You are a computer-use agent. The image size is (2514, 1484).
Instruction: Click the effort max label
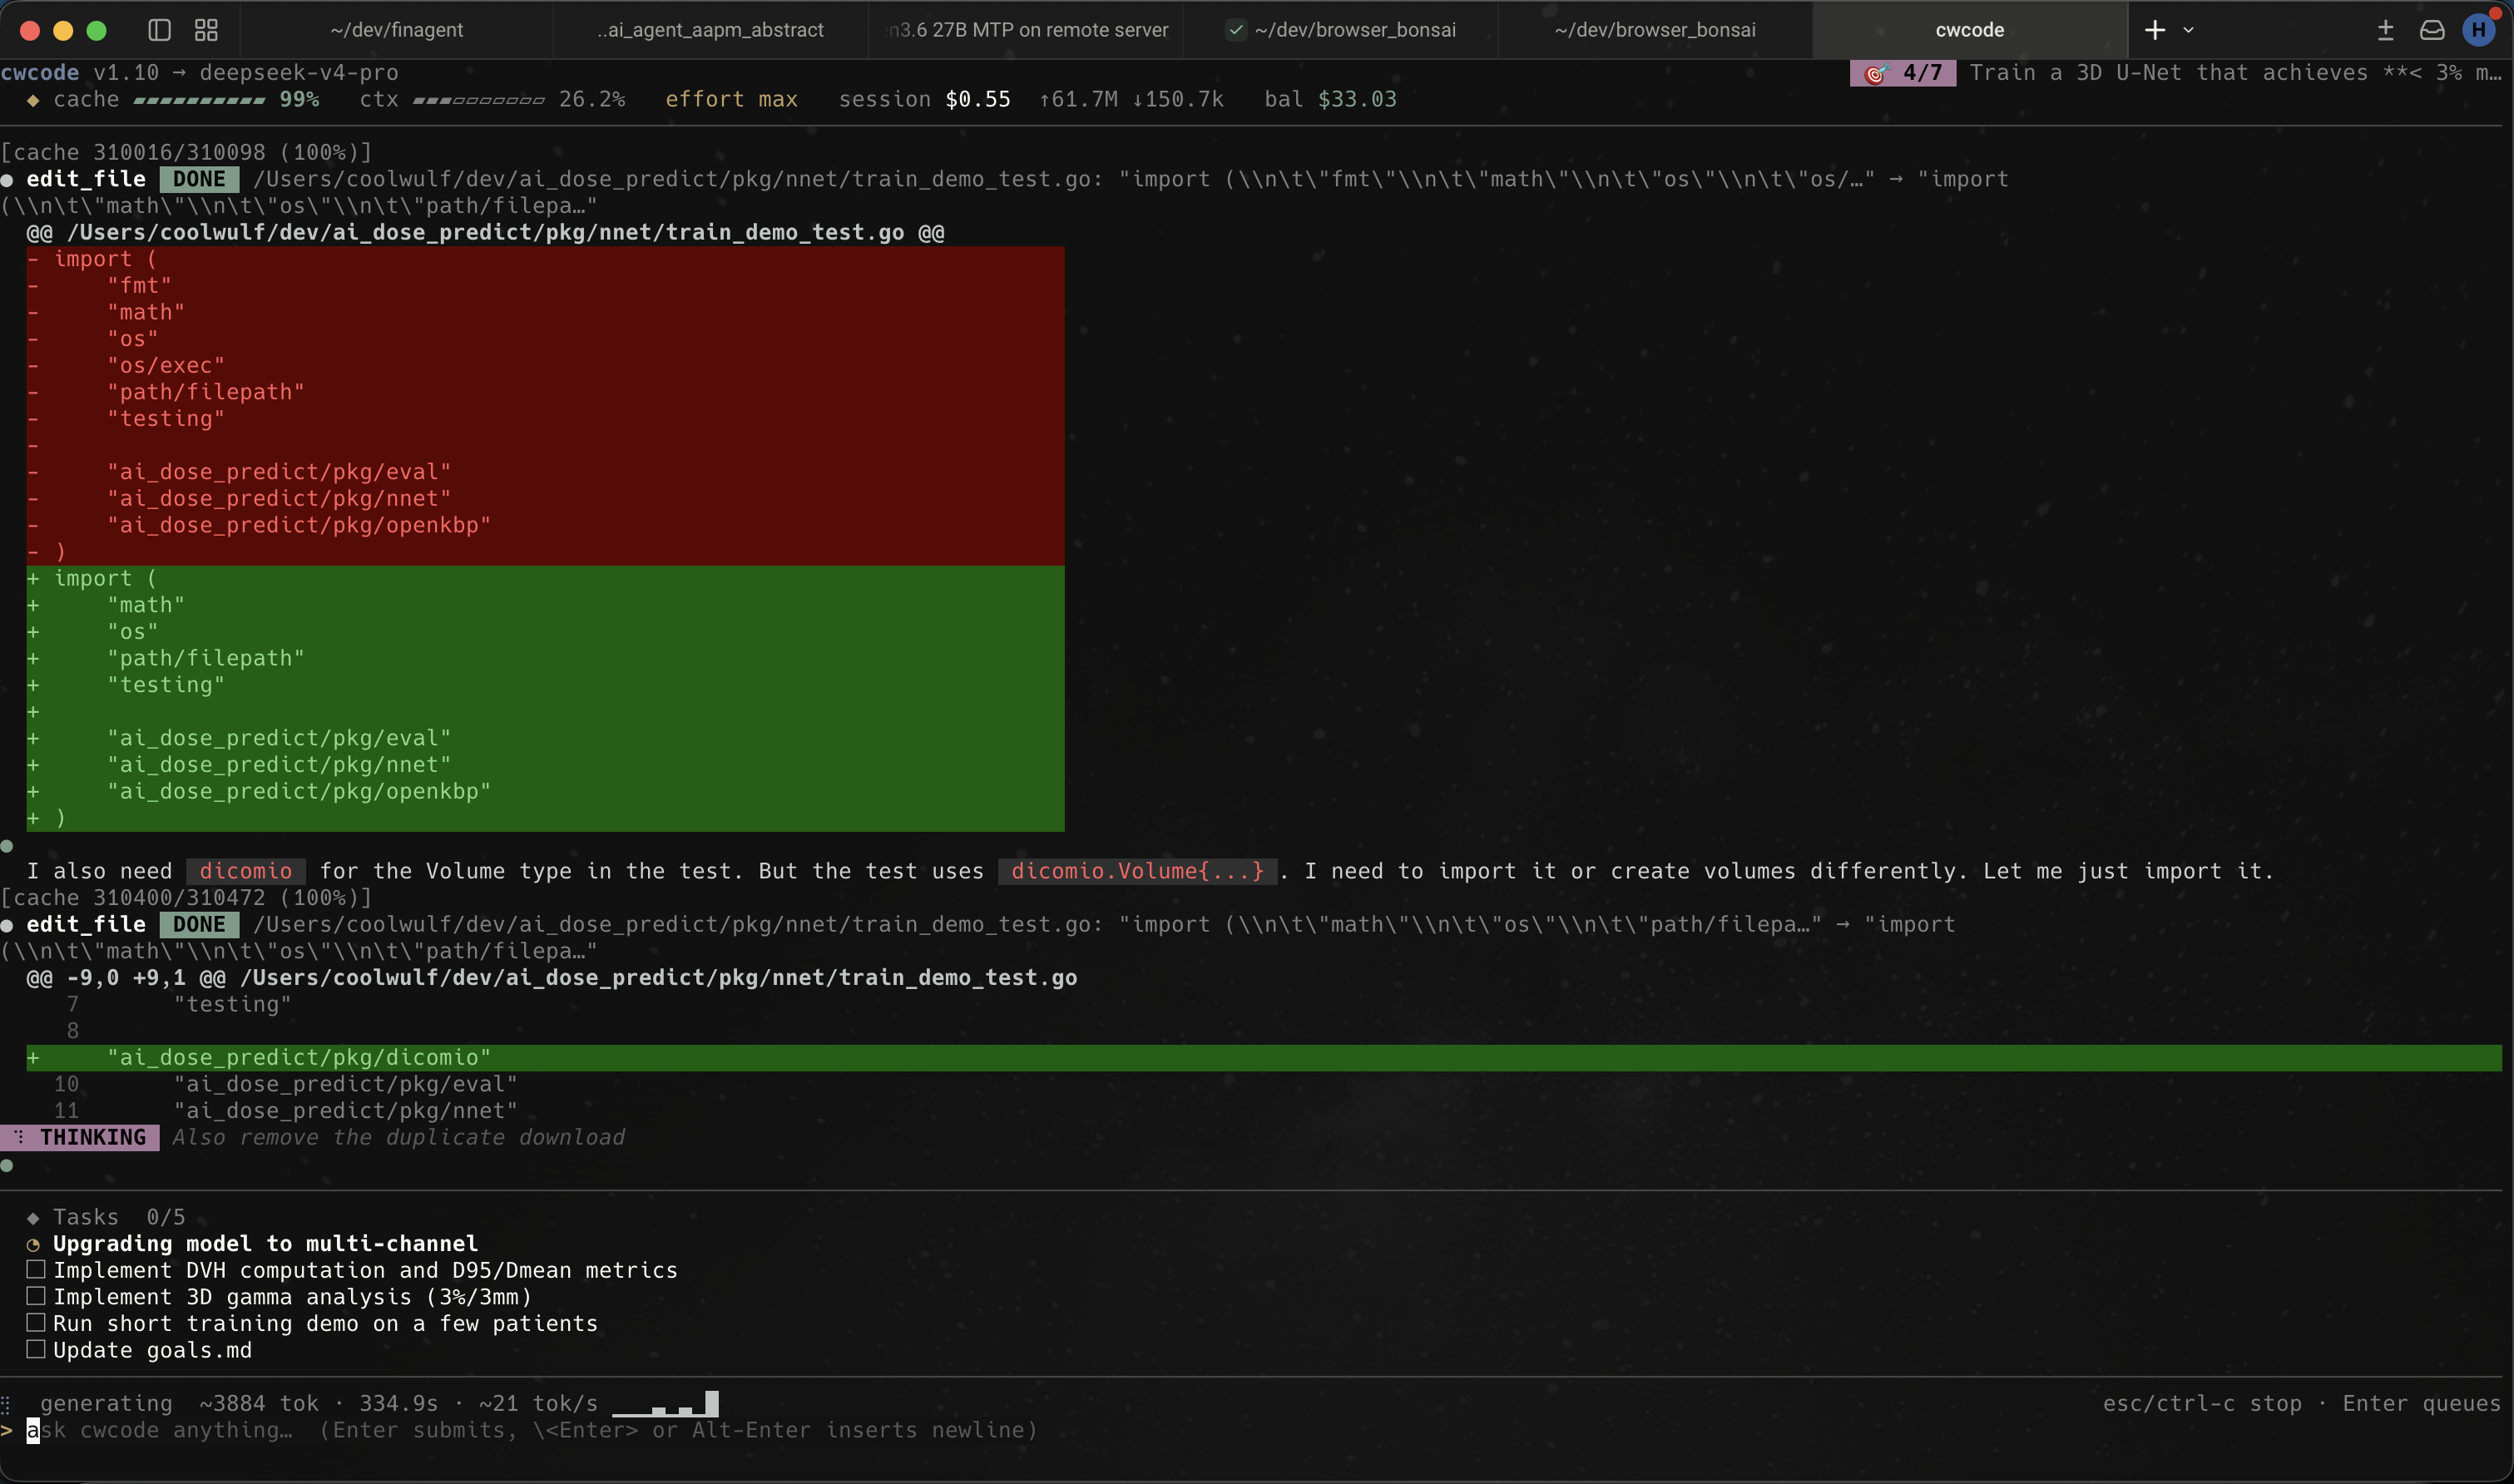(x=731, y=100)
